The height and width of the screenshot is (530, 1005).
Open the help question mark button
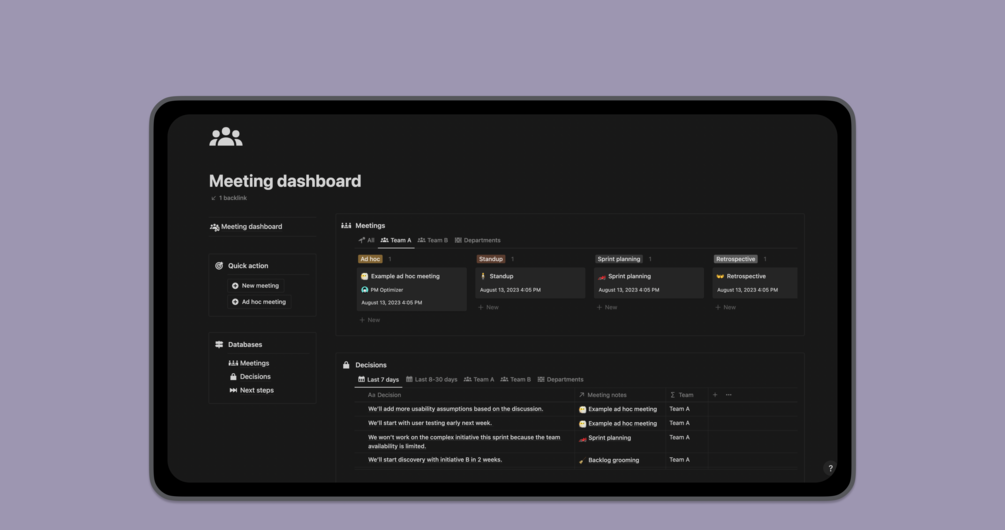coord(830,468)
